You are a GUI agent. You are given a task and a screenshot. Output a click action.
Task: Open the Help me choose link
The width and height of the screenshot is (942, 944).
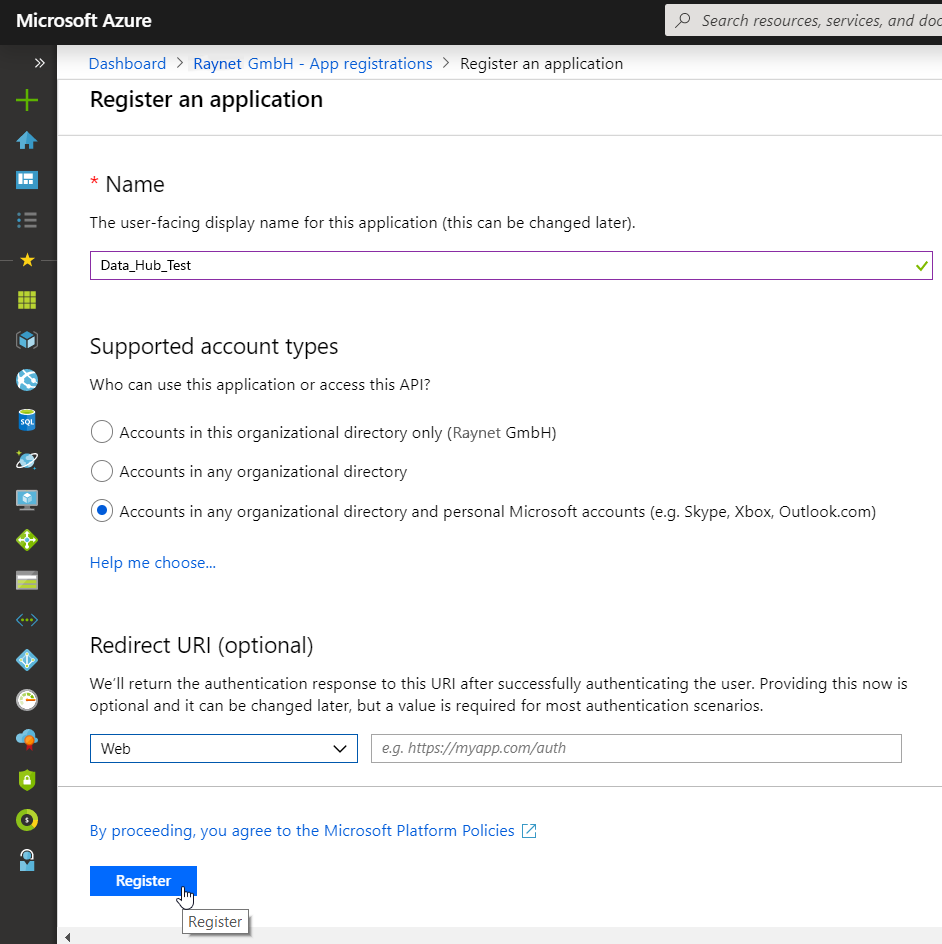(152, 562)
